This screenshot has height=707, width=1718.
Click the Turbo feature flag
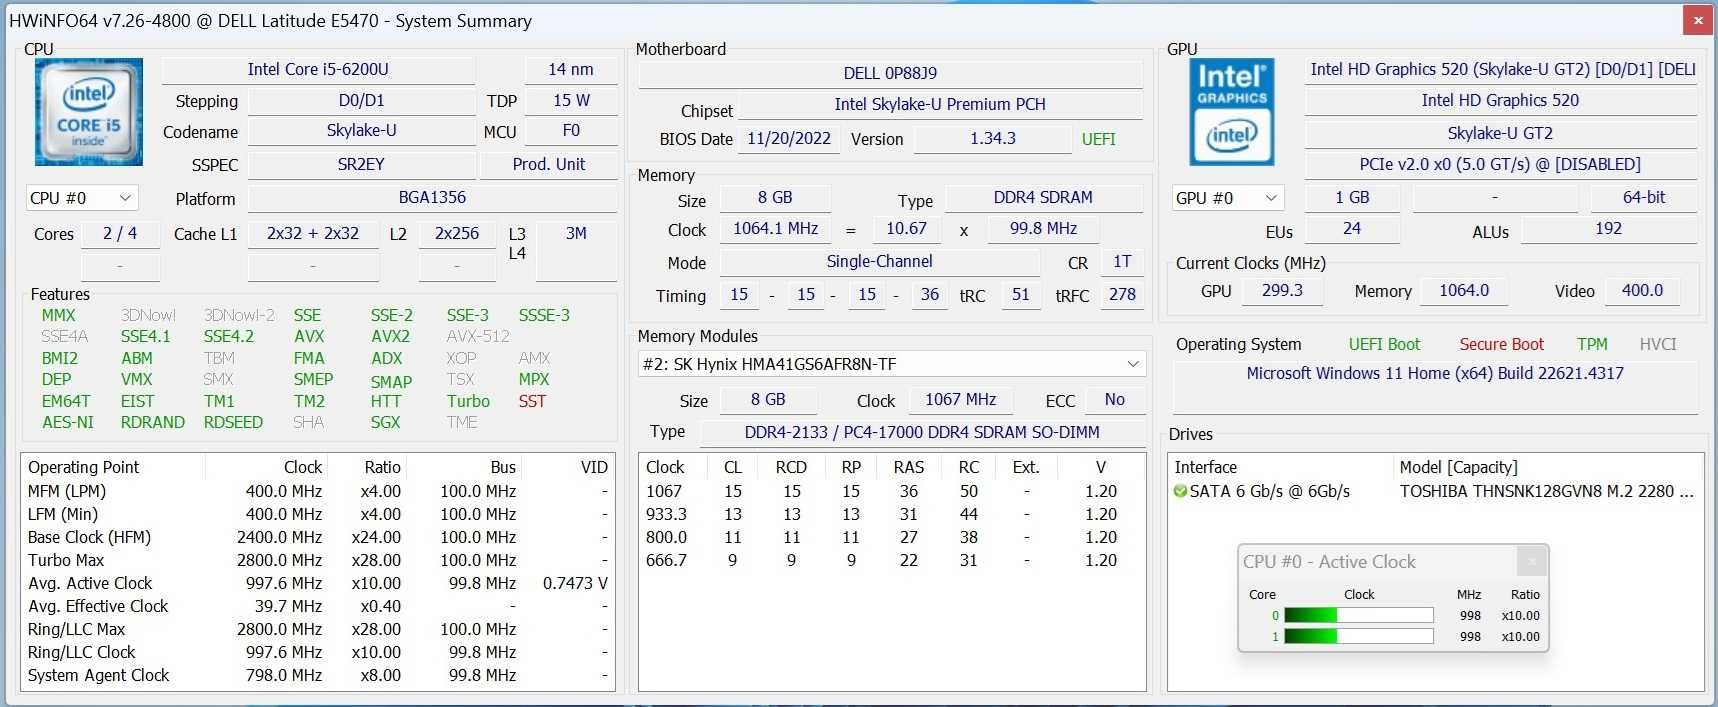pos(468,401)
